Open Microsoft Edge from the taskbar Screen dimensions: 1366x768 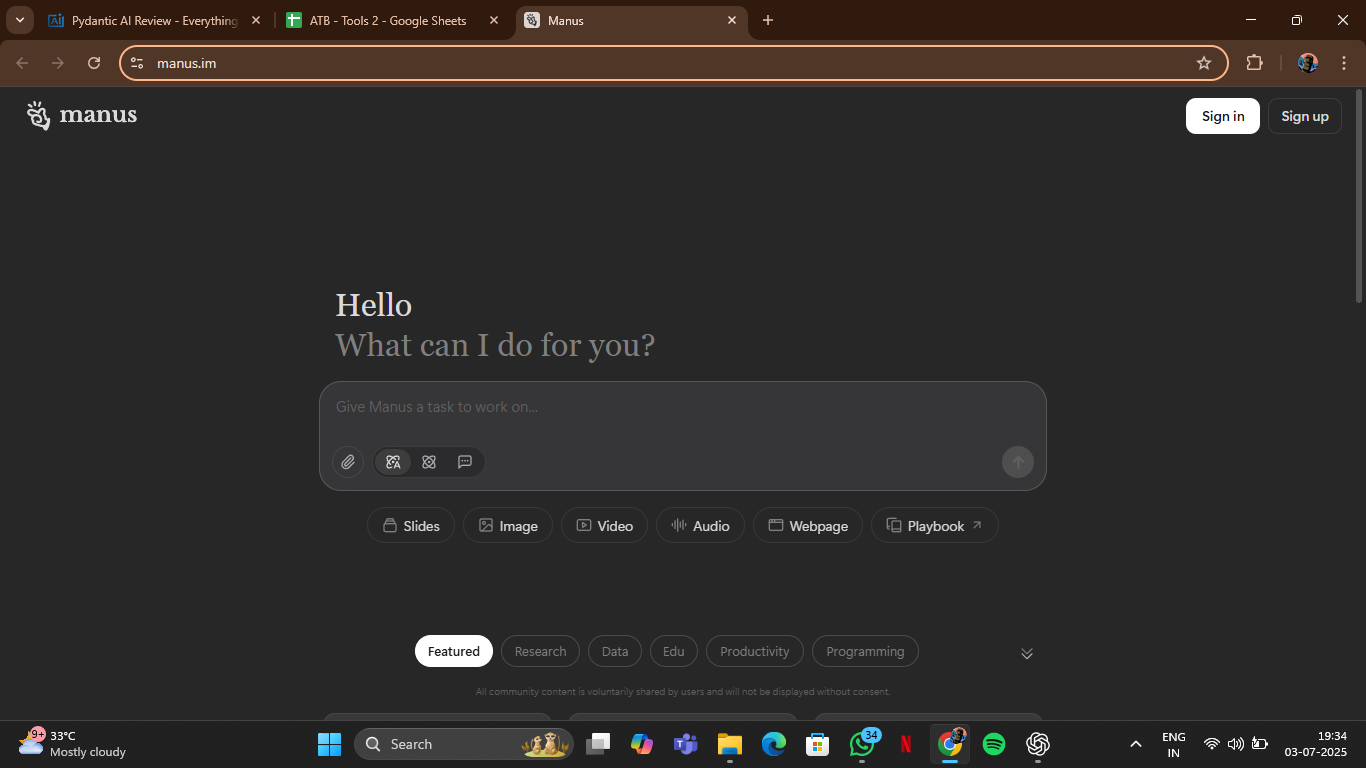(x=773, y=744)
